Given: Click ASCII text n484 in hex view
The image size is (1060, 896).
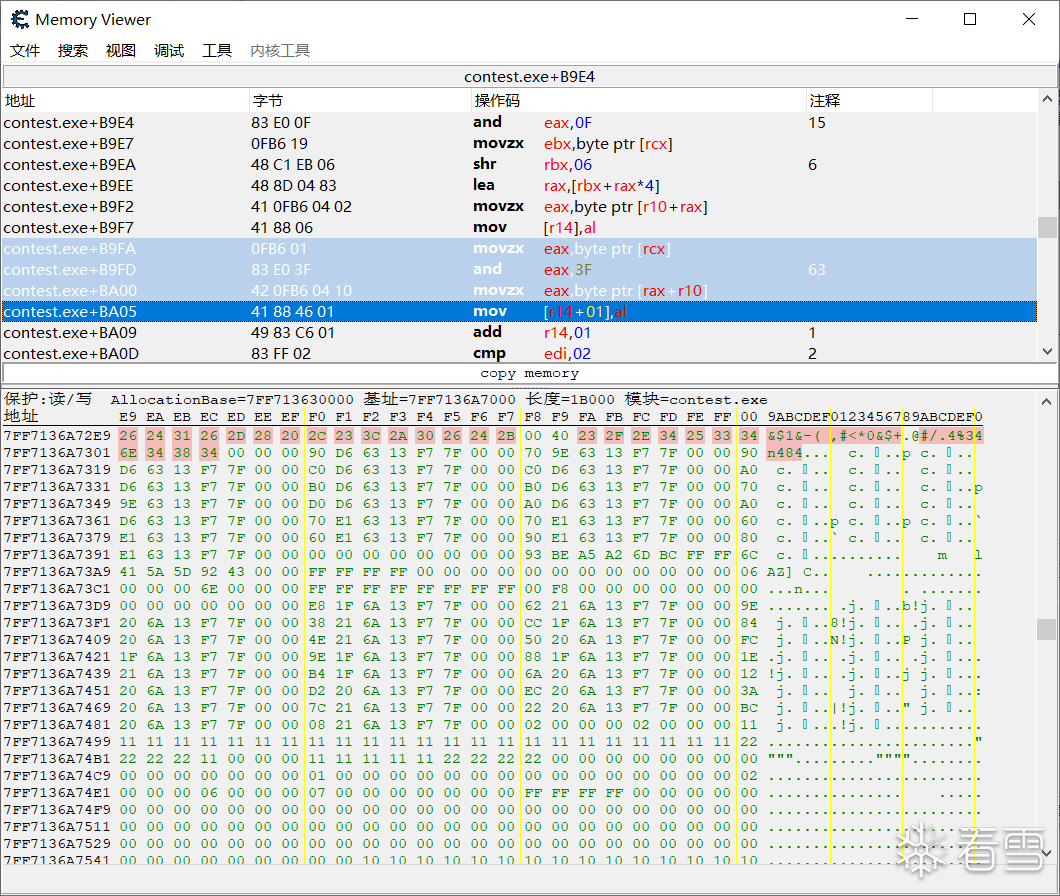Looking at the screenshot, I should coord(784,453).
